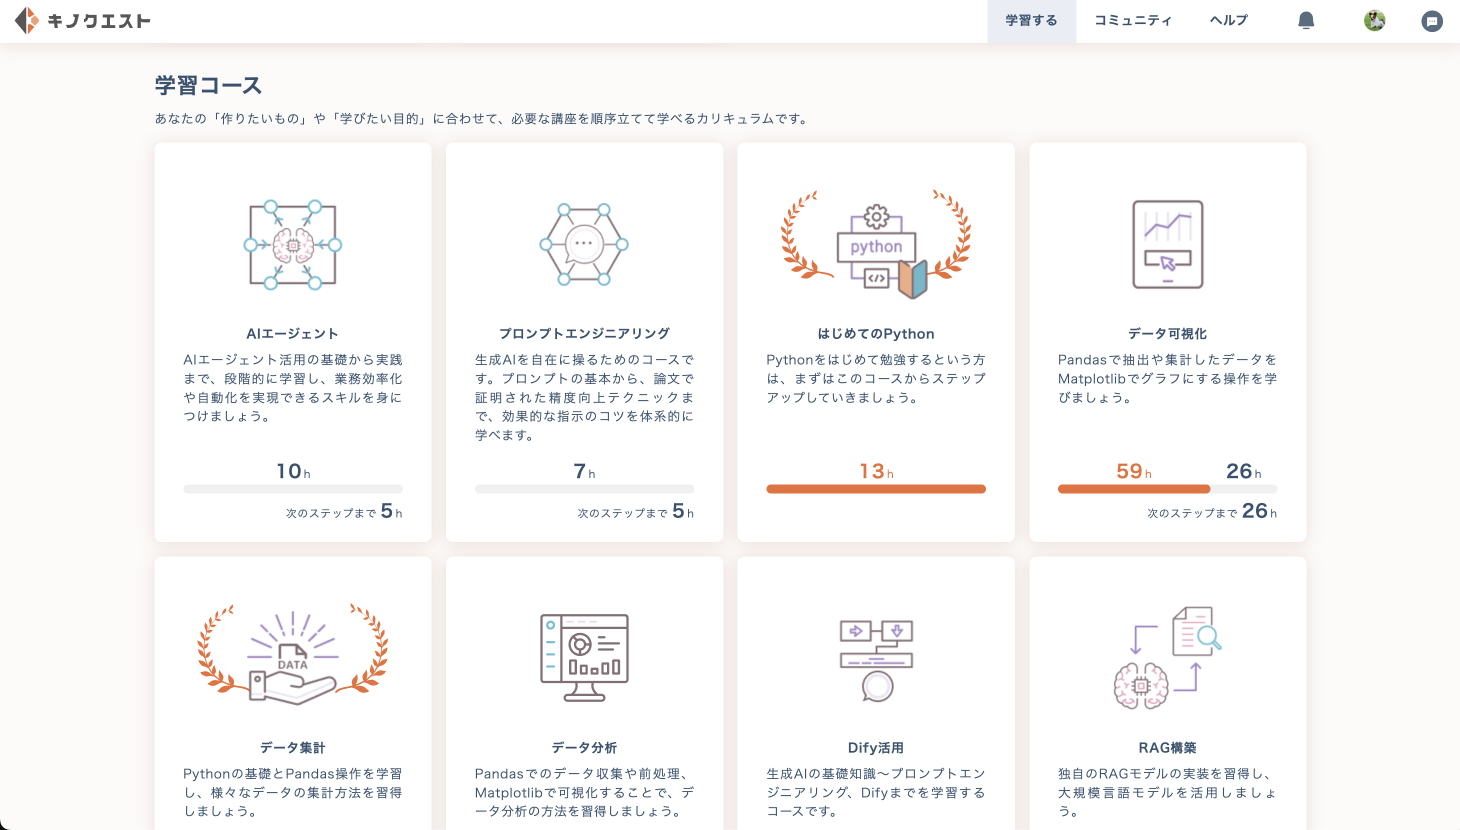The height and width of the screenshot is (830, 1460).
Task: Open the ヘルプ menu
Action: 1227,19
